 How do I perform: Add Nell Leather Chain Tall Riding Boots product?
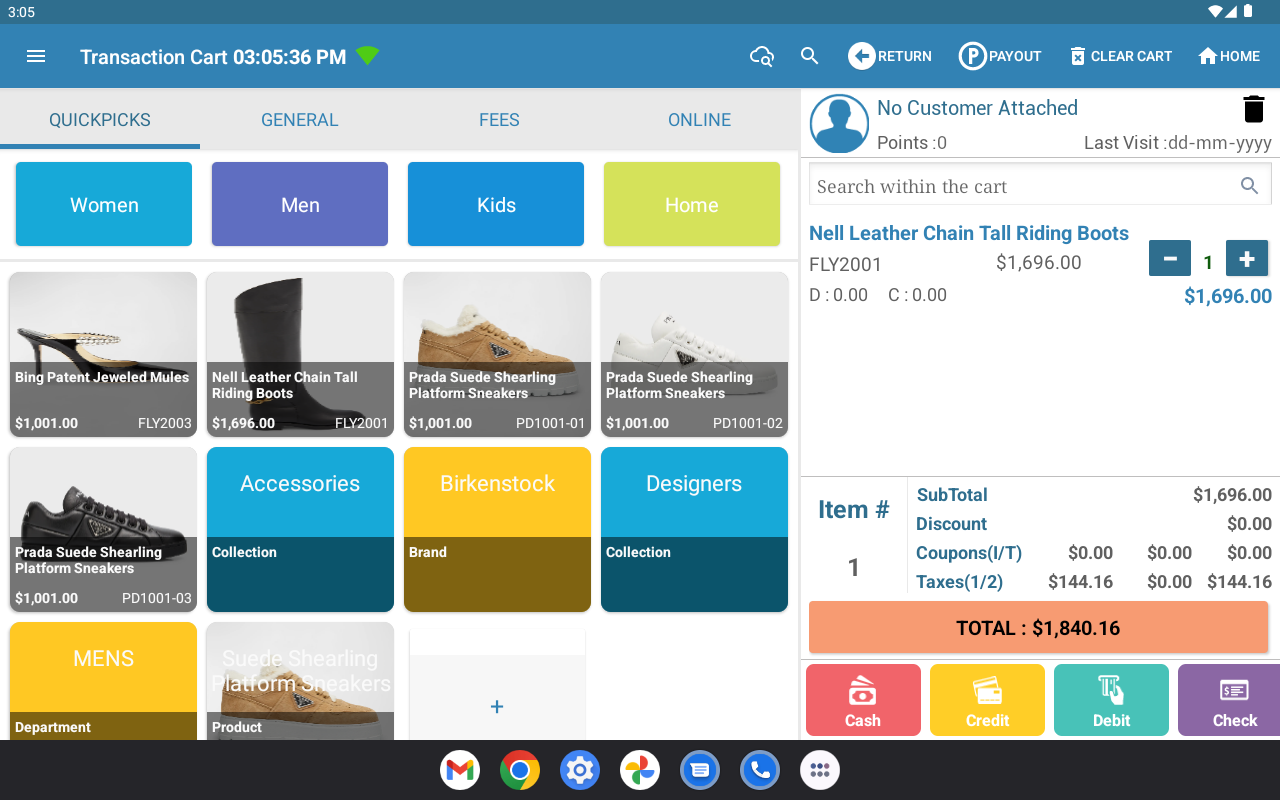click(300, 355)
